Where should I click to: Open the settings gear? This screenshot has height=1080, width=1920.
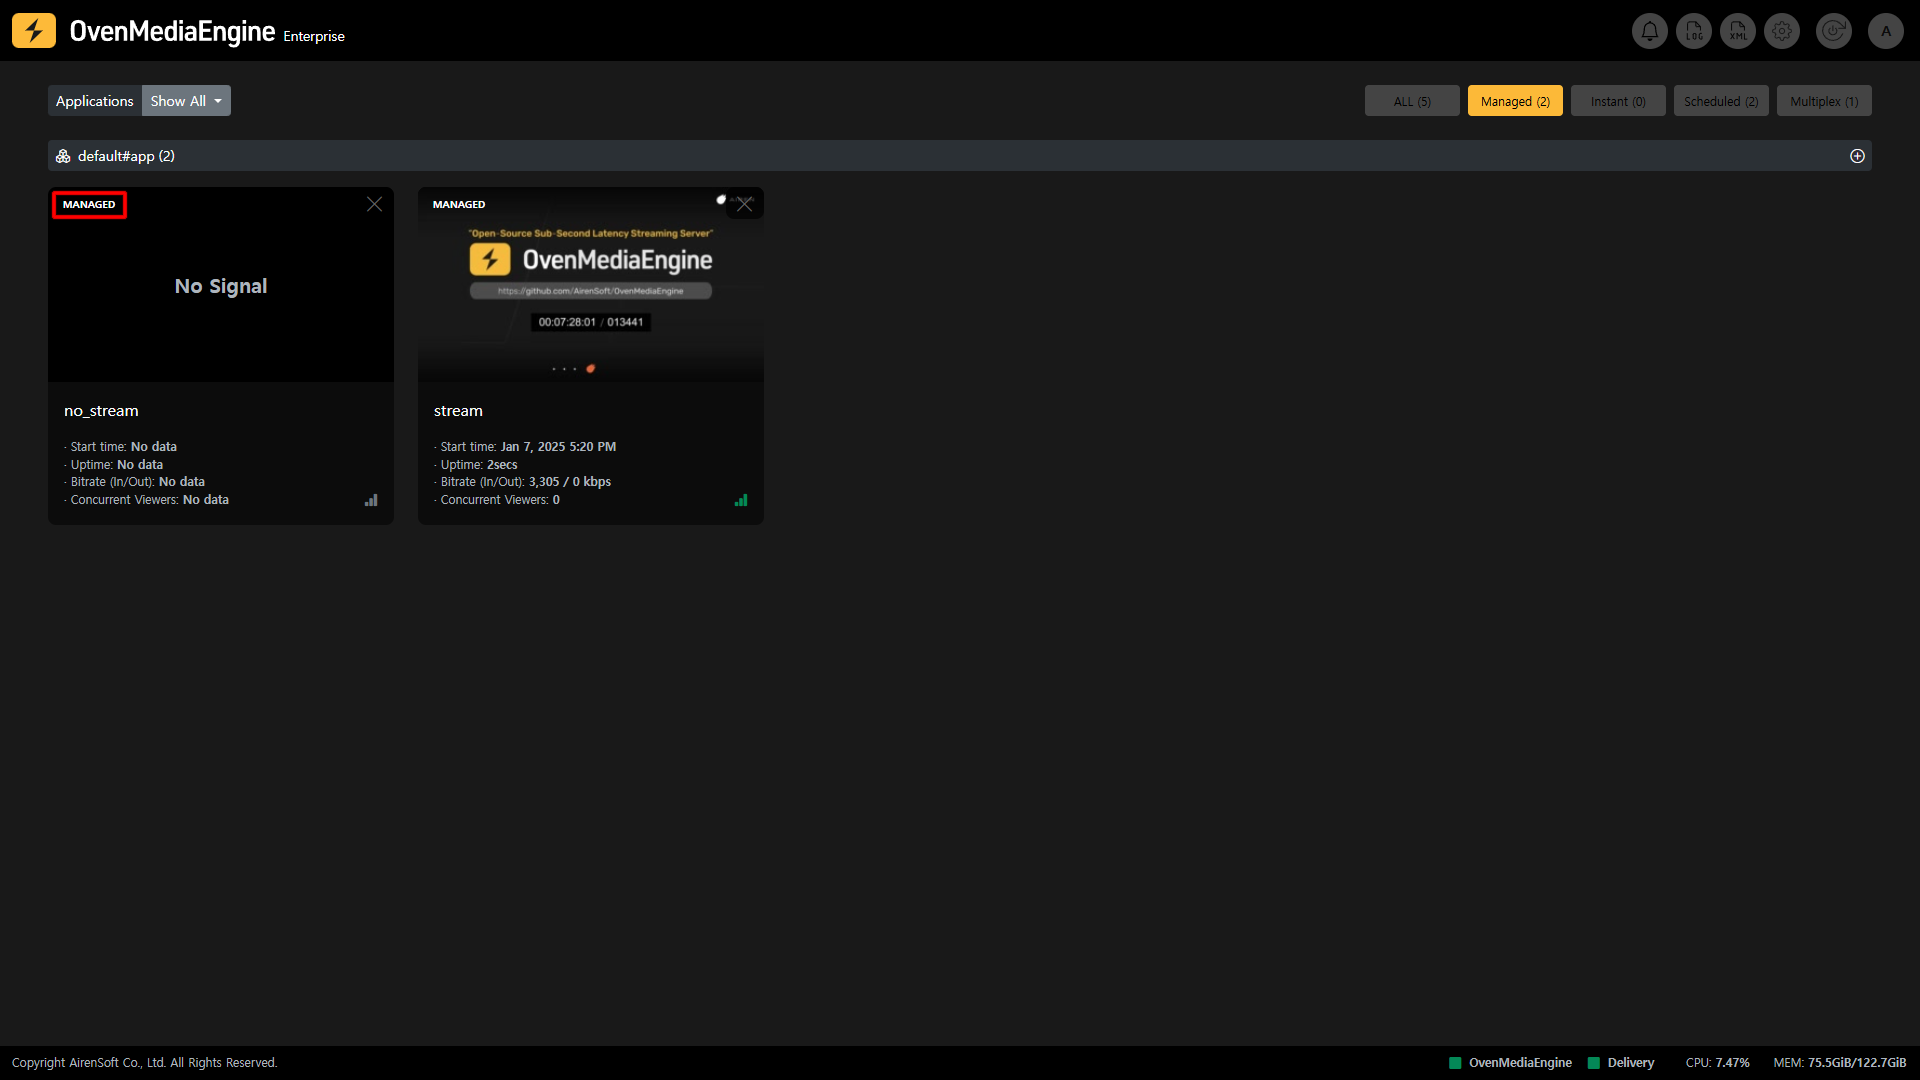coord(1781,31)
